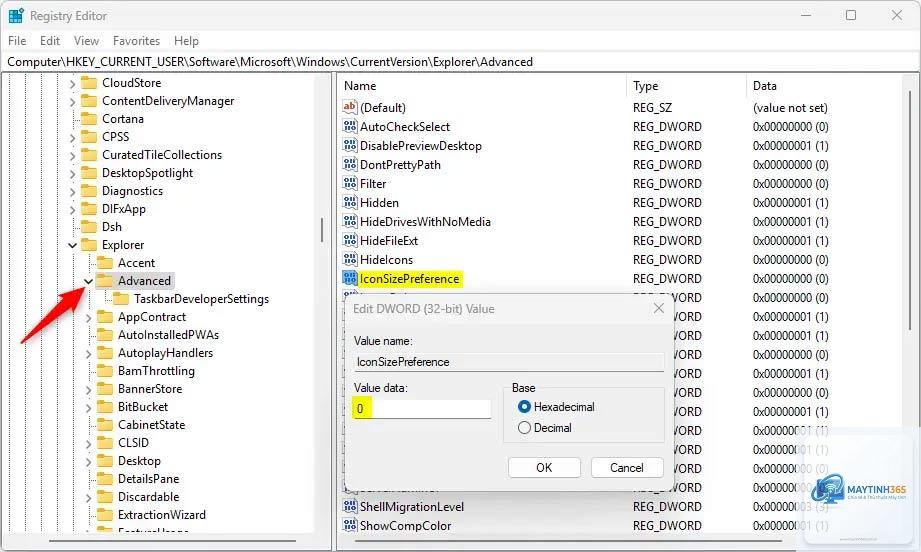
Task: Cancel the Edit DWORD dialog
Action: pos(627,467)
